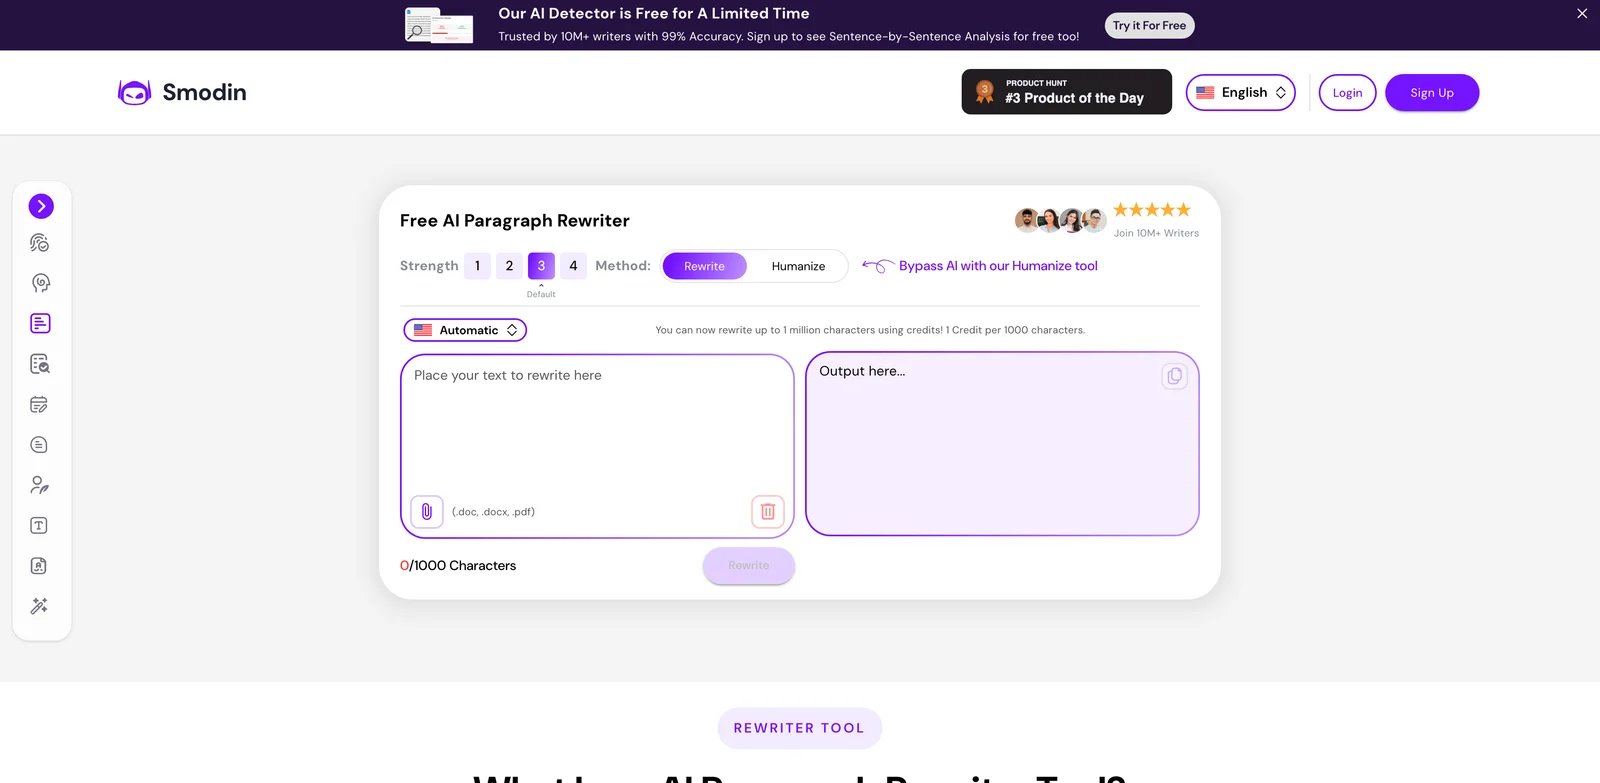The width and height of the screenshot is (1600, 783).
Task: Set strength to level 1
Action: (x=477, y=266)
